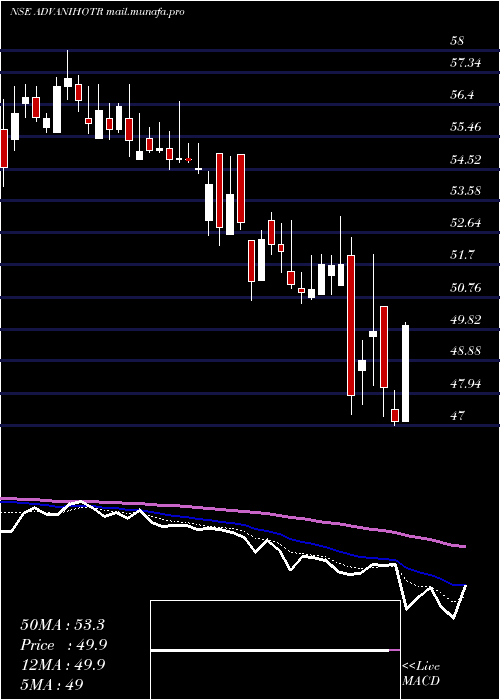Click the 56.4 price axis label
The image size is (500, 700).
(462, 95)
